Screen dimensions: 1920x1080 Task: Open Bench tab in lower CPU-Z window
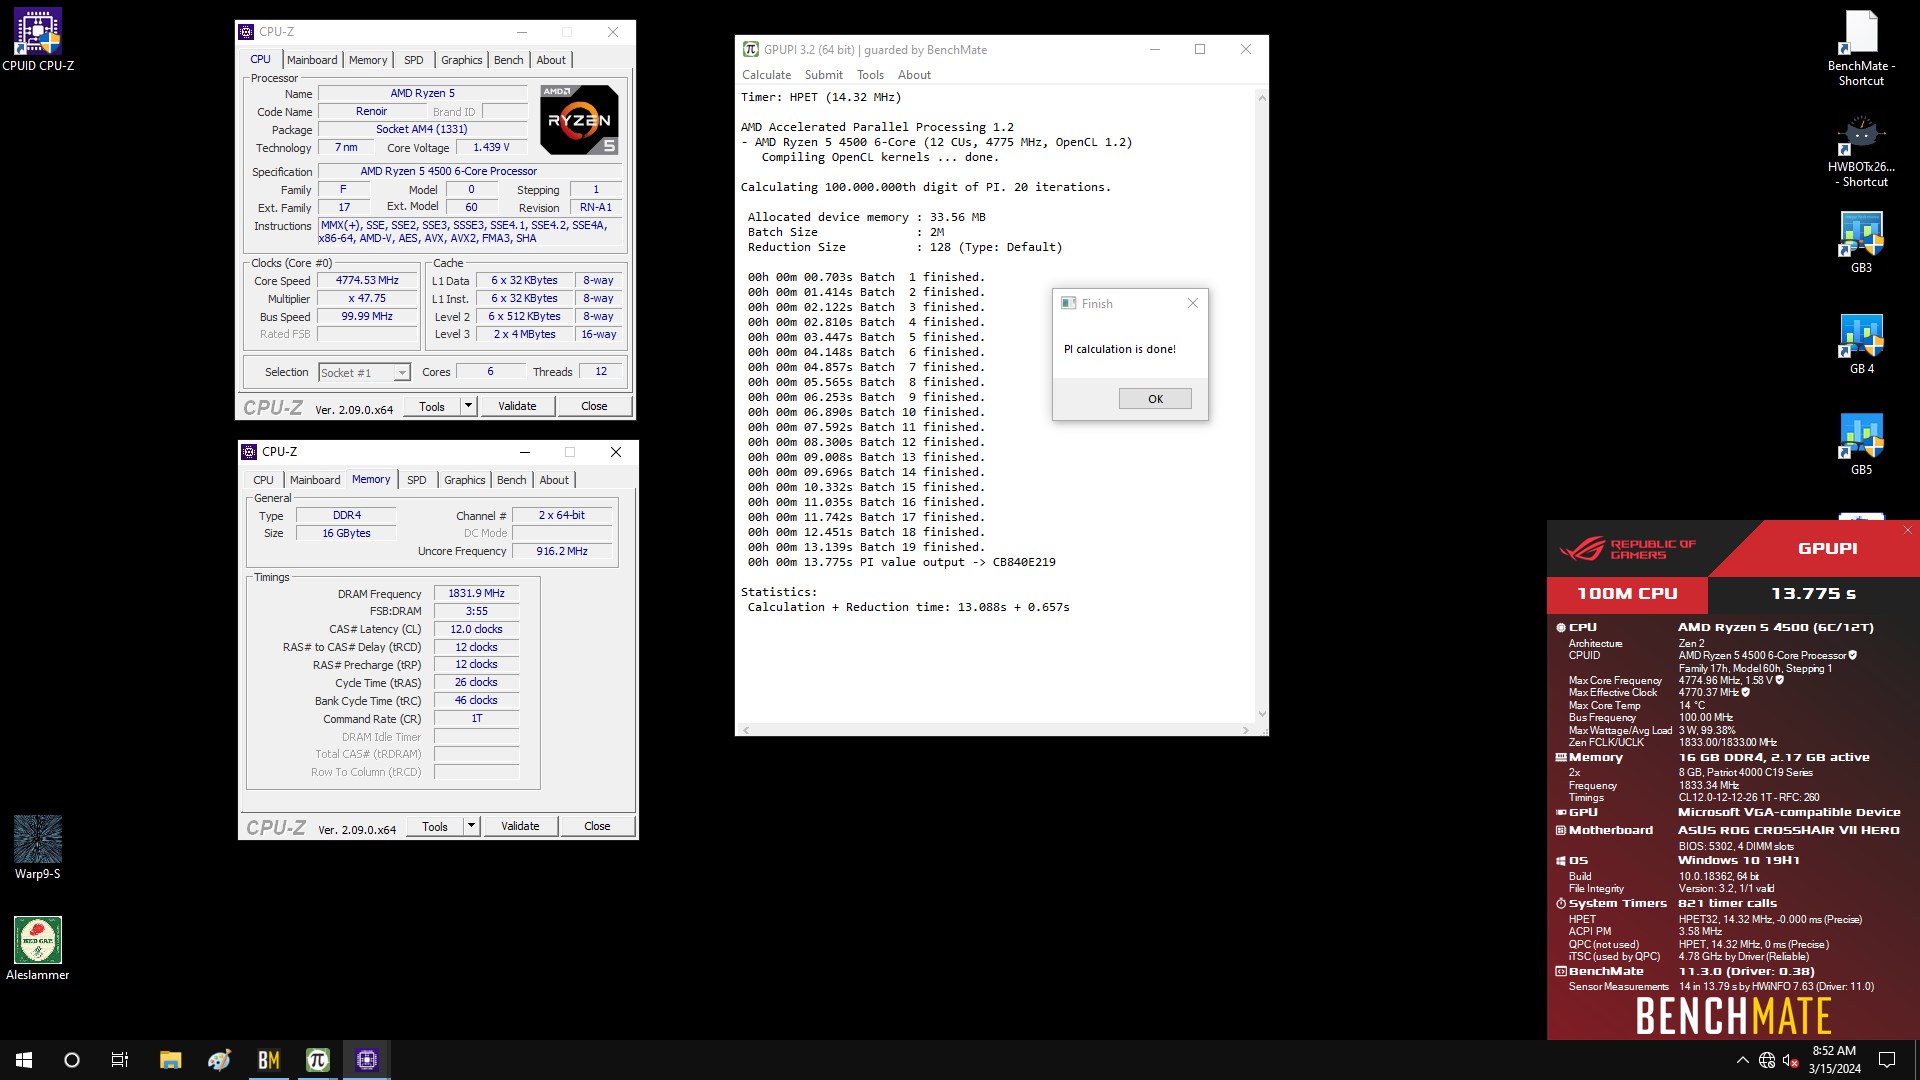pos(512,480)
